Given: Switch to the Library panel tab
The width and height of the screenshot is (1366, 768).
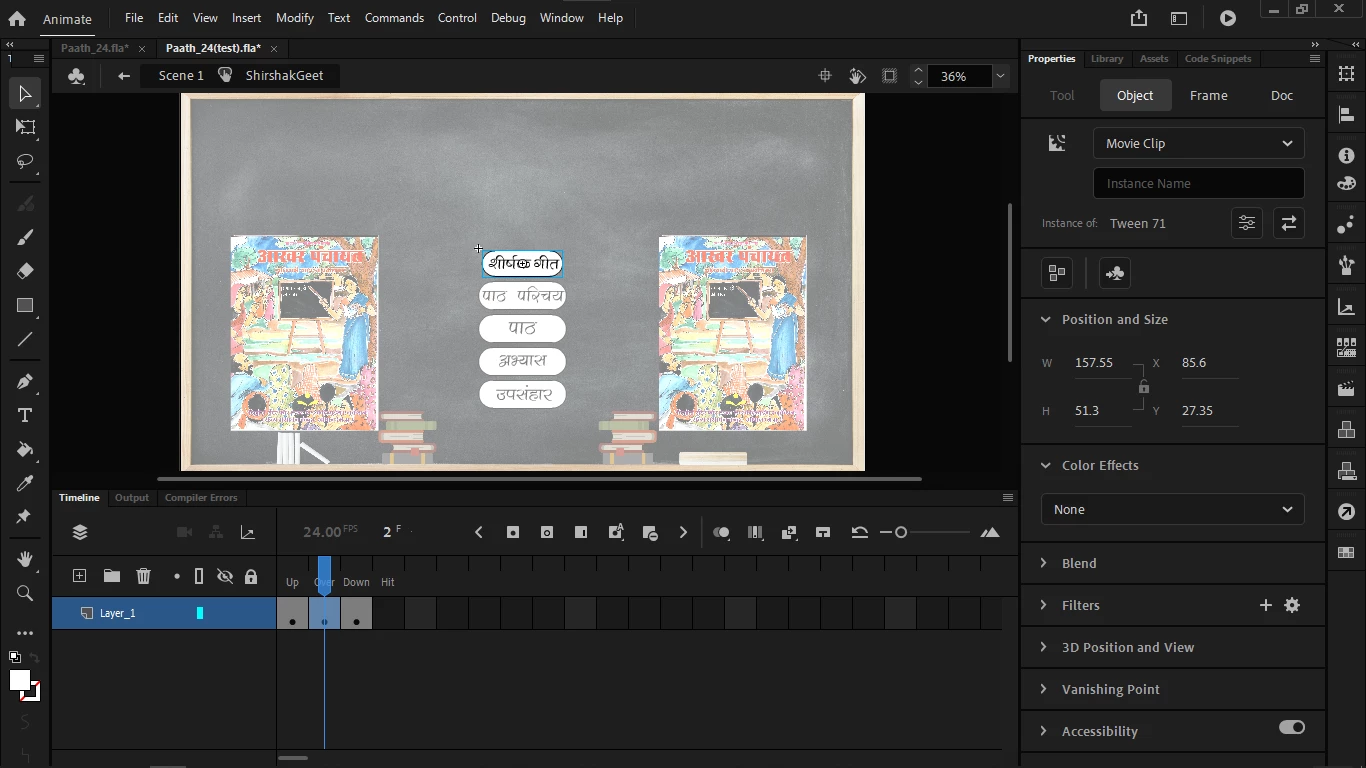Looking at the screenshot, I should tap(1107, 59).
